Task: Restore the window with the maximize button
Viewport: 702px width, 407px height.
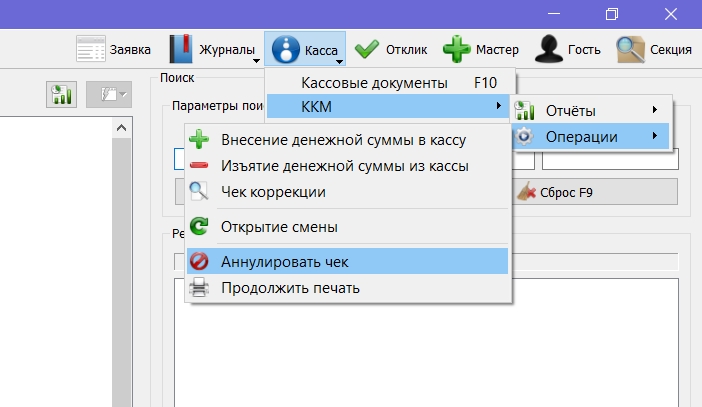Action: tap(612, 14)
